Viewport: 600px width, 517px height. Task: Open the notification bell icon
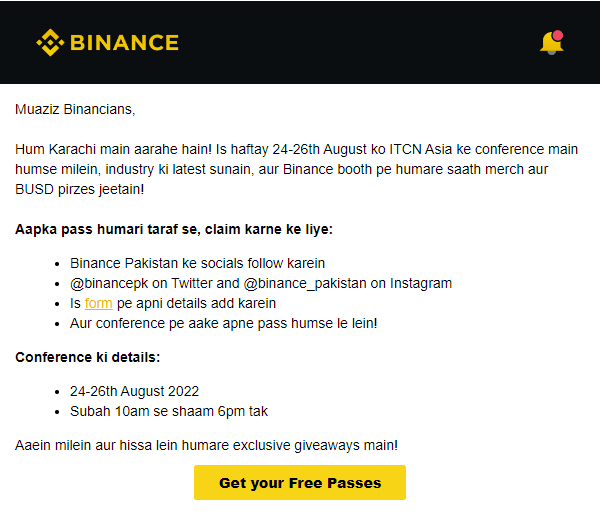[551, 43]
